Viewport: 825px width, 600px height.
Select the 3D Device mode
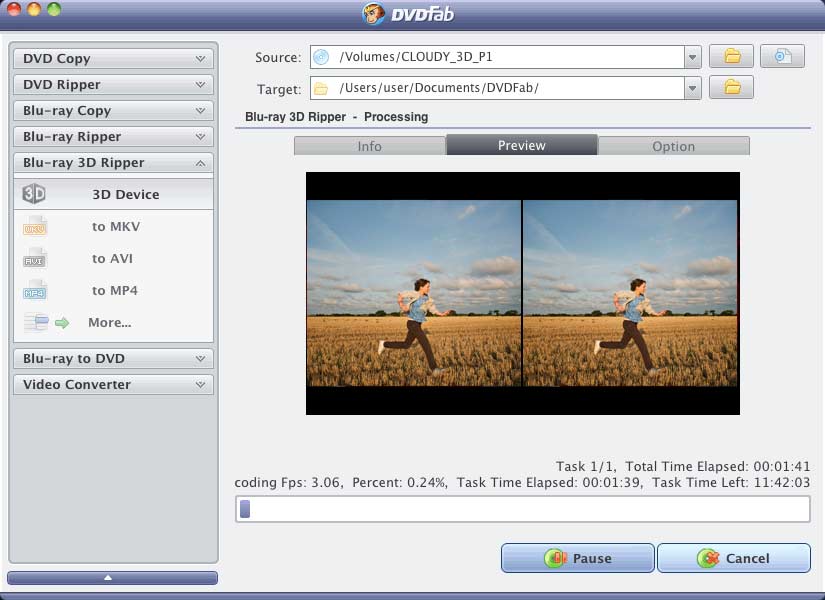[x=113, y=194]
